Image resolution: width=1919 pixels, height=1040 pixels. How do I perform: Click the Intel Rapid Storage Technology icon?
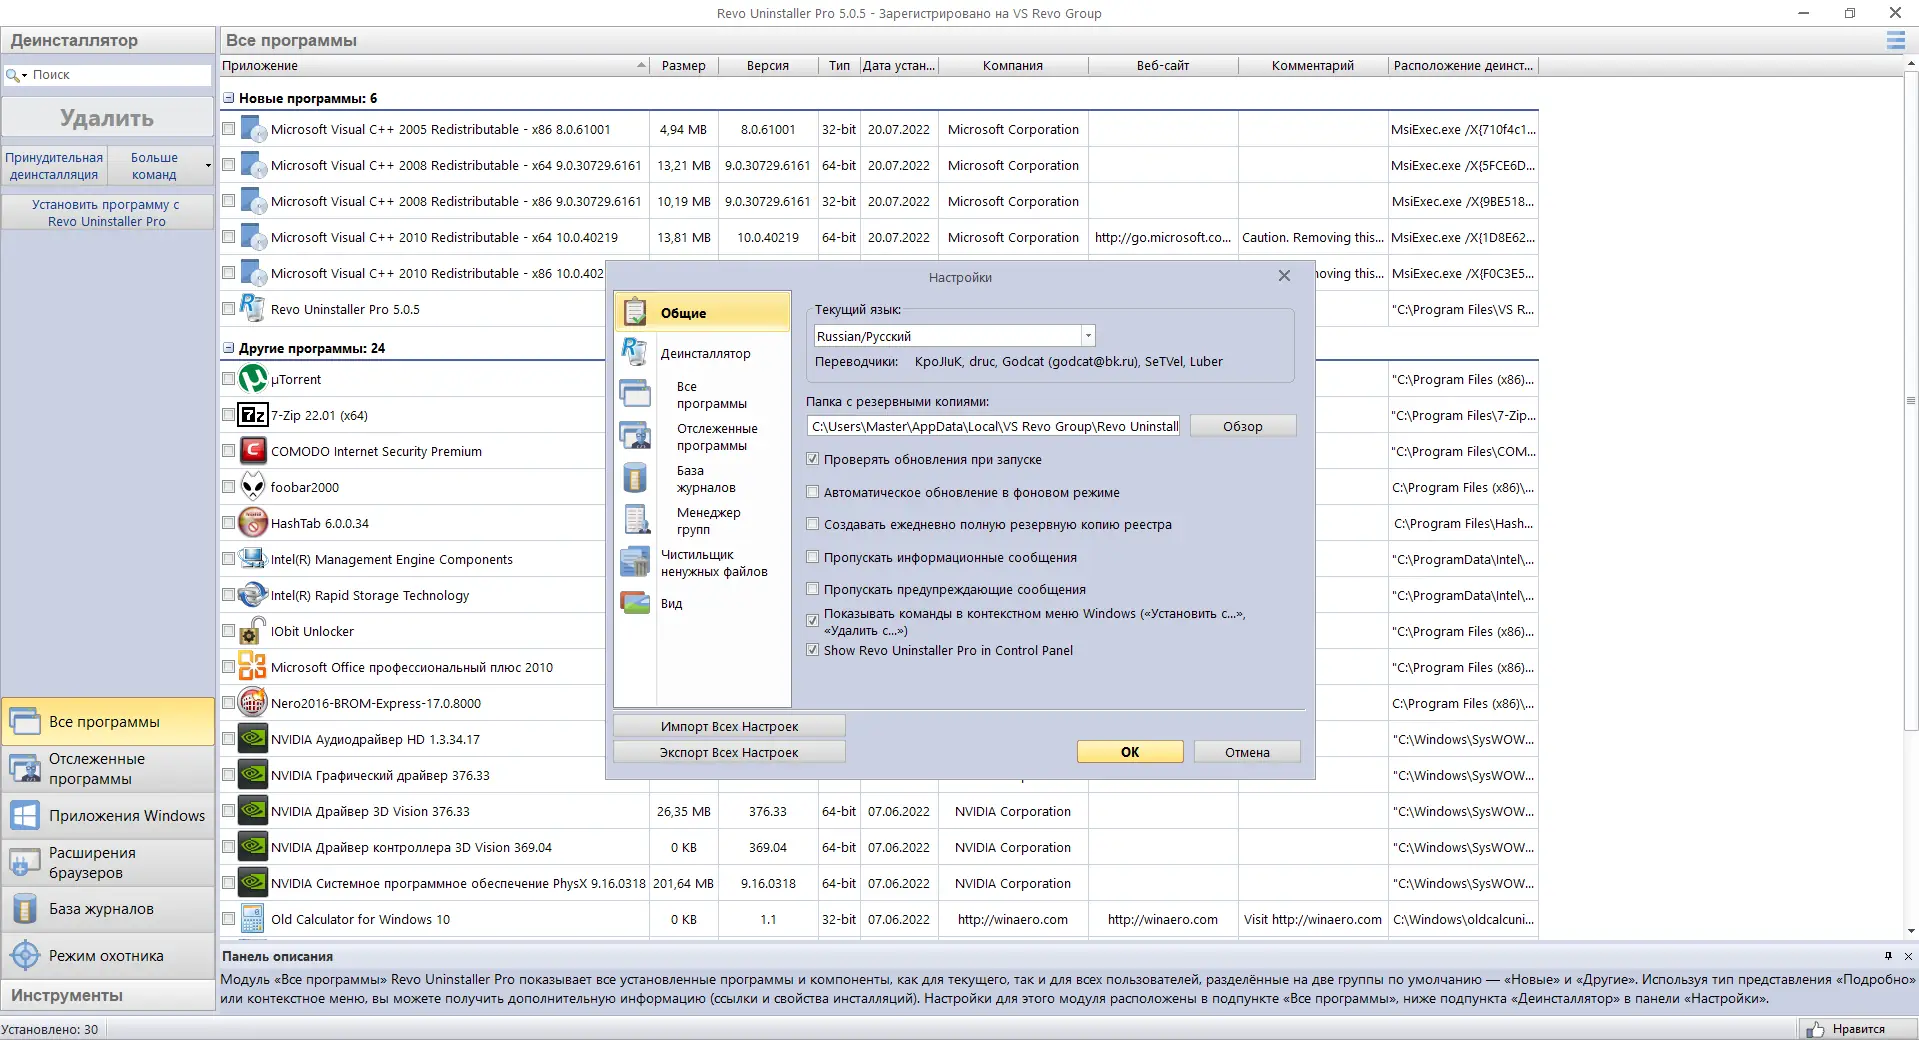click(253, 595)
